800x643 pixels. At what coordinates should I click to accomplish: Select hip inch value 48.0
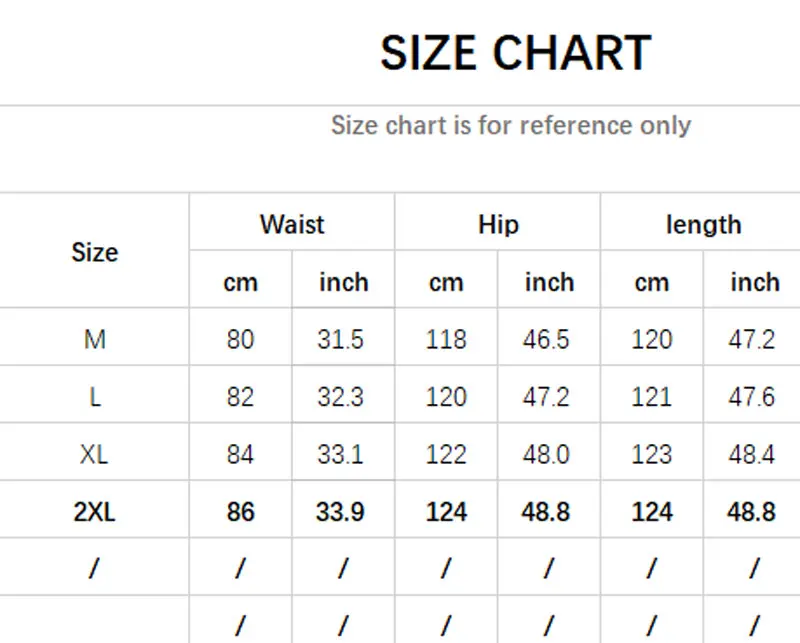coord(546,455)
